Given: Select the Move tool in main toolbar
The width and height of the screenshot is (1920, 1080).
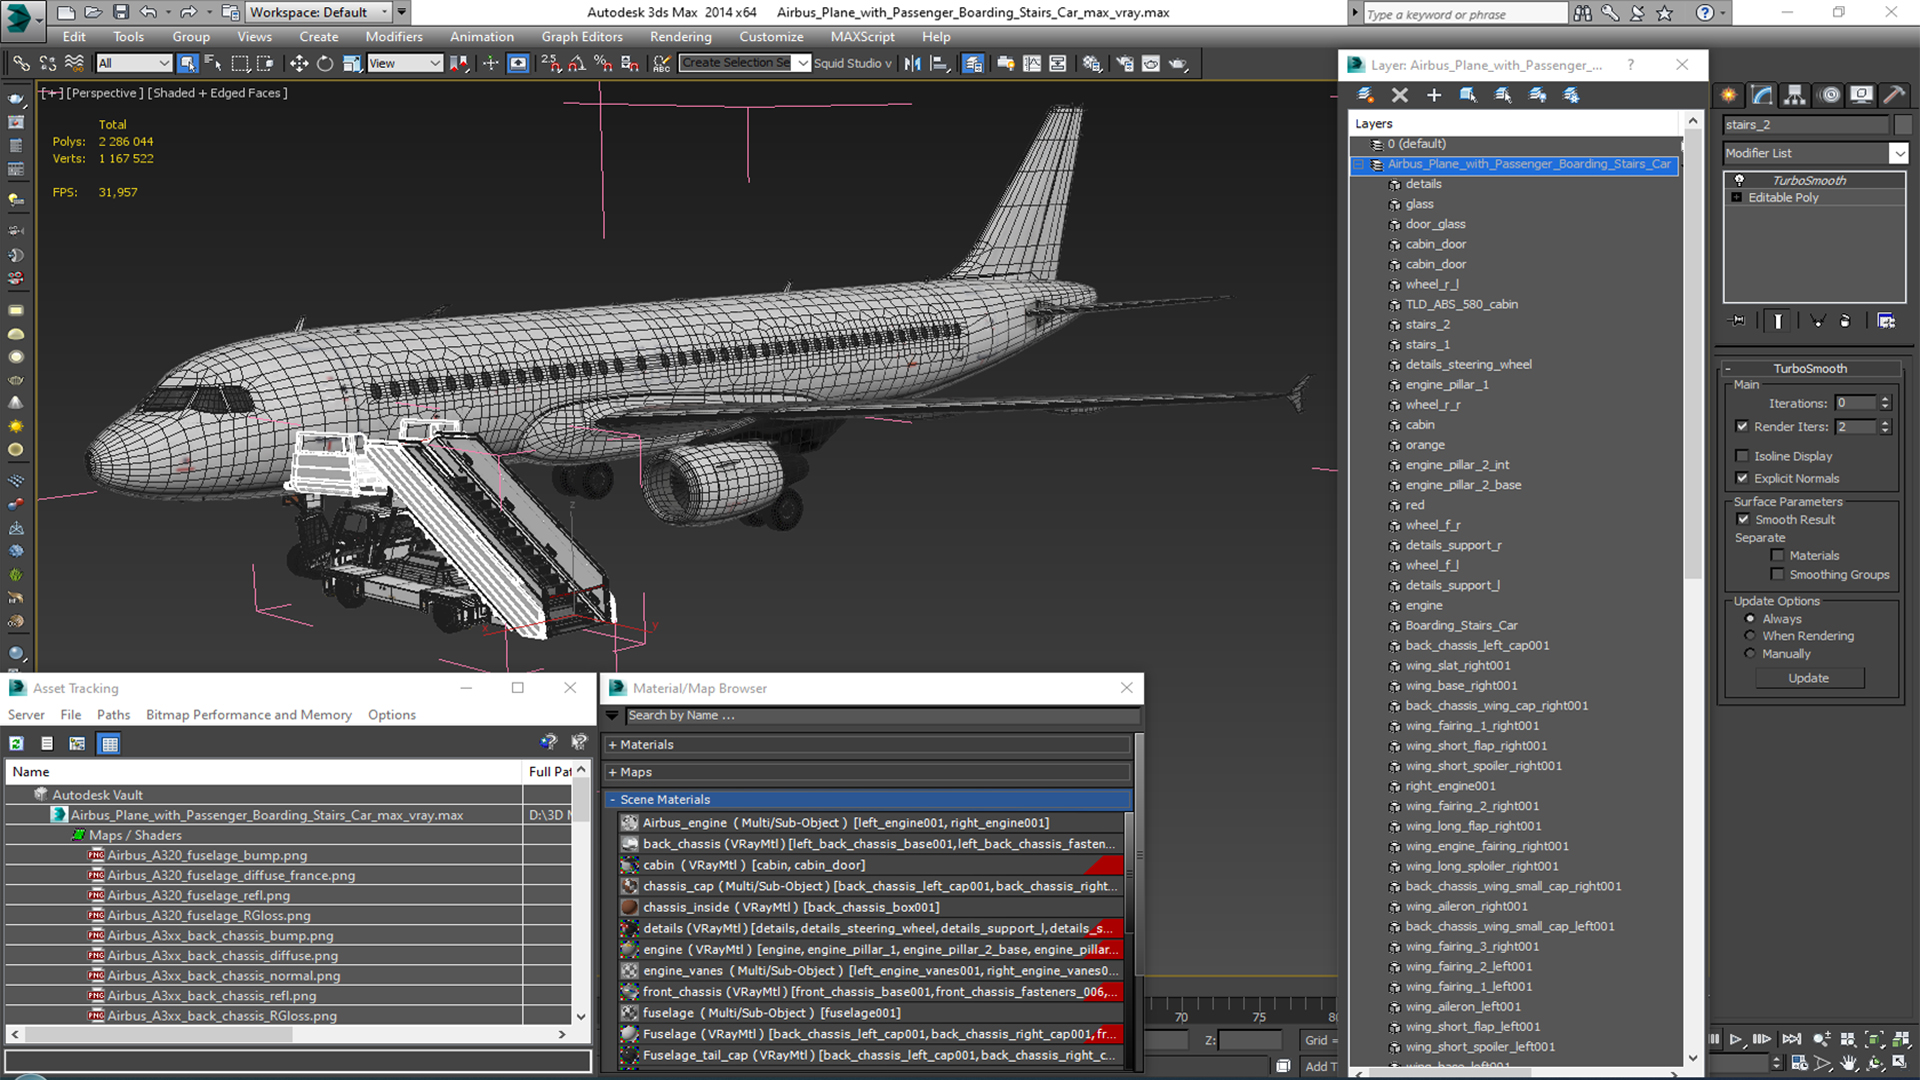Looking at the screenshot, I should 298,63.
